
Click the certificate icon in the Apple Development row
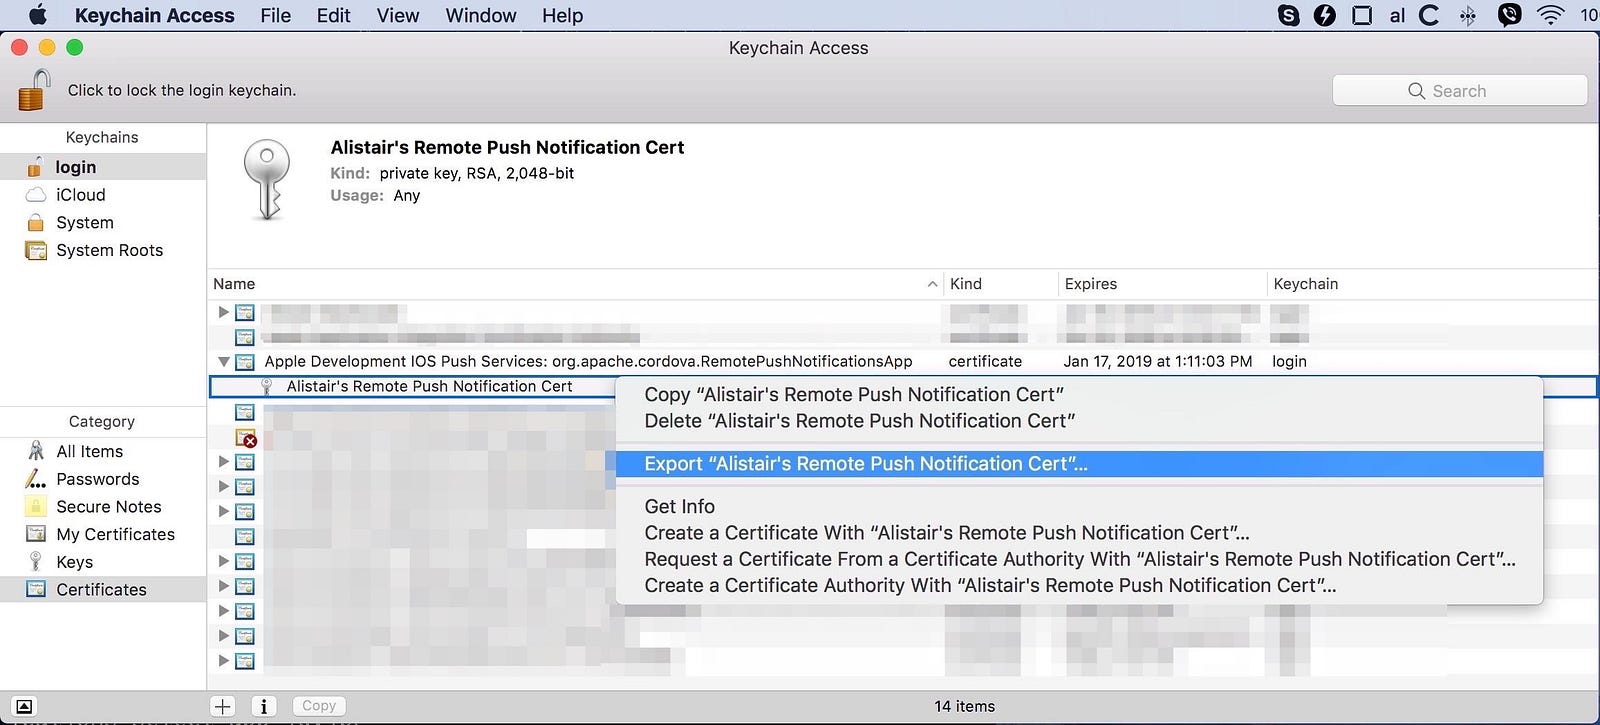(245, 362)
